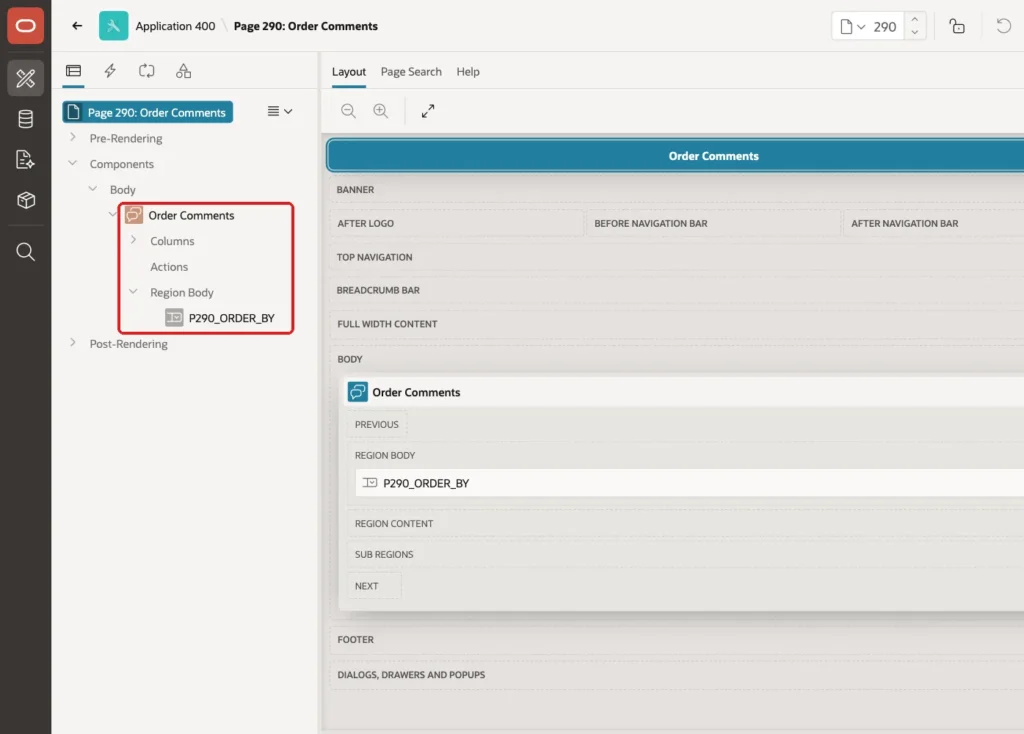The width and height of the screenshot is (1024, 734).
Task: Select Order Comments region in the tree
Action: [191, 215]
